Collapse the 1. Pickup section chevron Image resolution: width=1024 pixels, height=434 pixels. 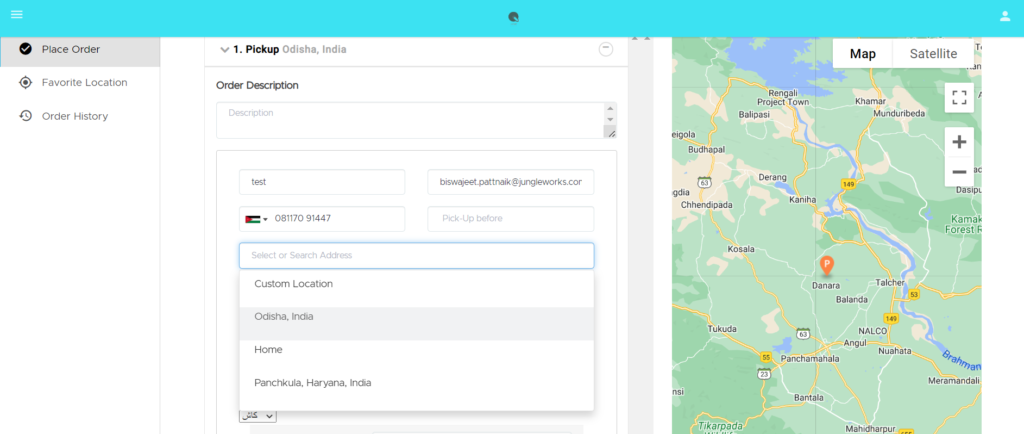[225, 50]
